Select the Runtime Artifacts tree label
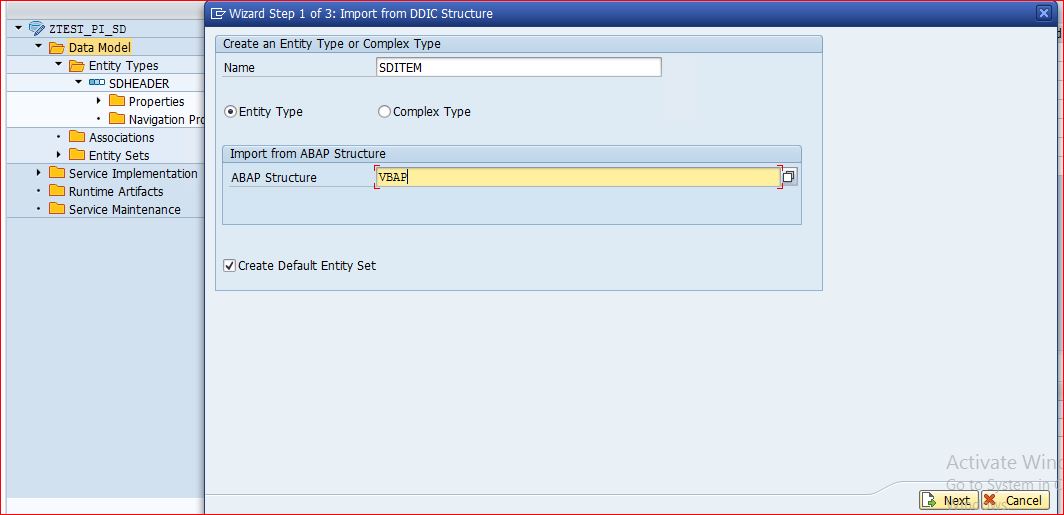 116,191
